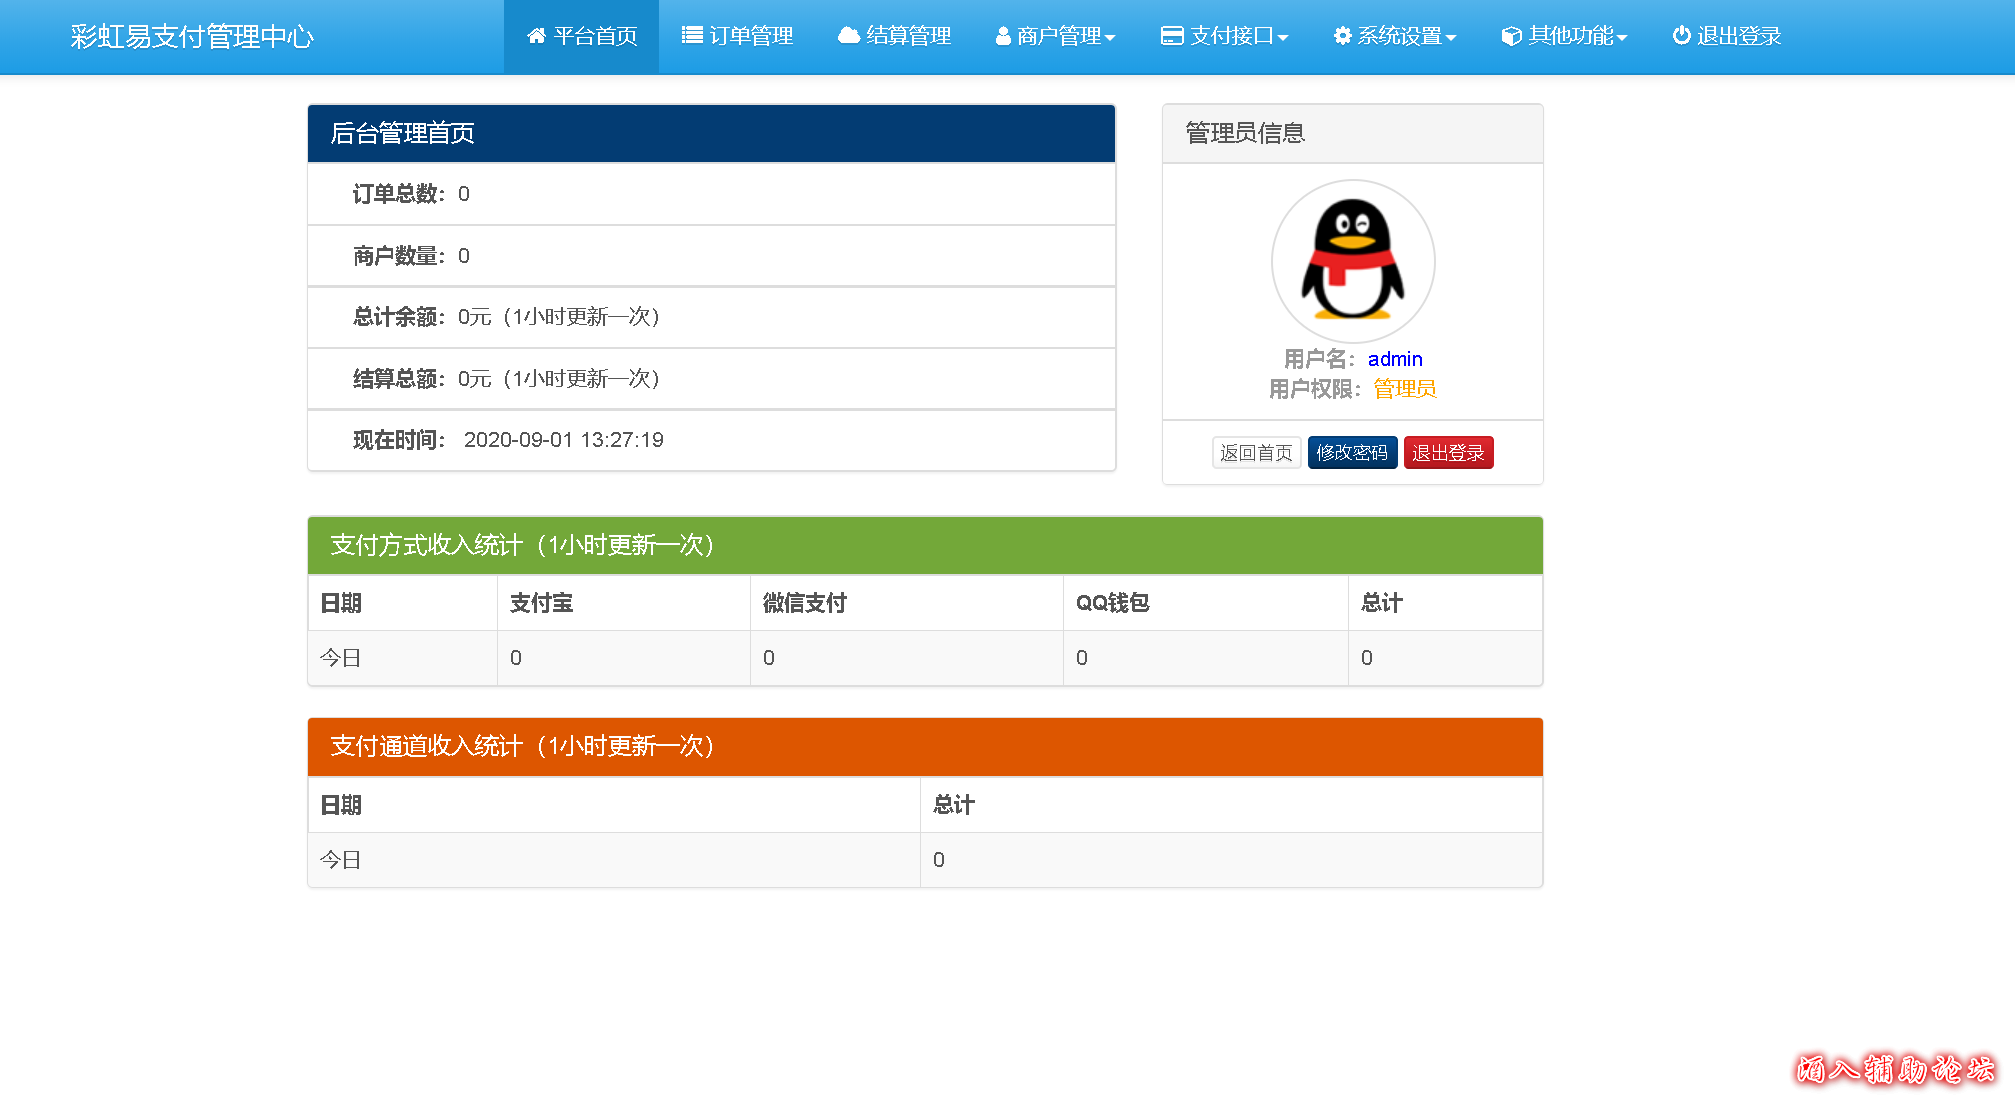Click the help icon next to 其他功能
This screenshot has height=1102, width=2015.
pyautogui.click(x=1508, y=36)
